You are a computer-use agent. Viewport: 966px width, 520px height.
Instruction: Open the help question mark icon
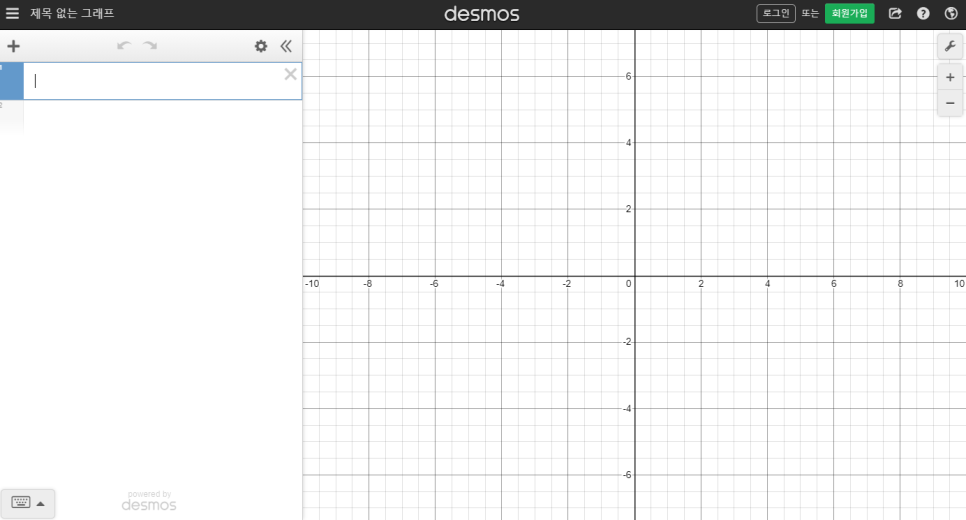(x=923, y=13)
